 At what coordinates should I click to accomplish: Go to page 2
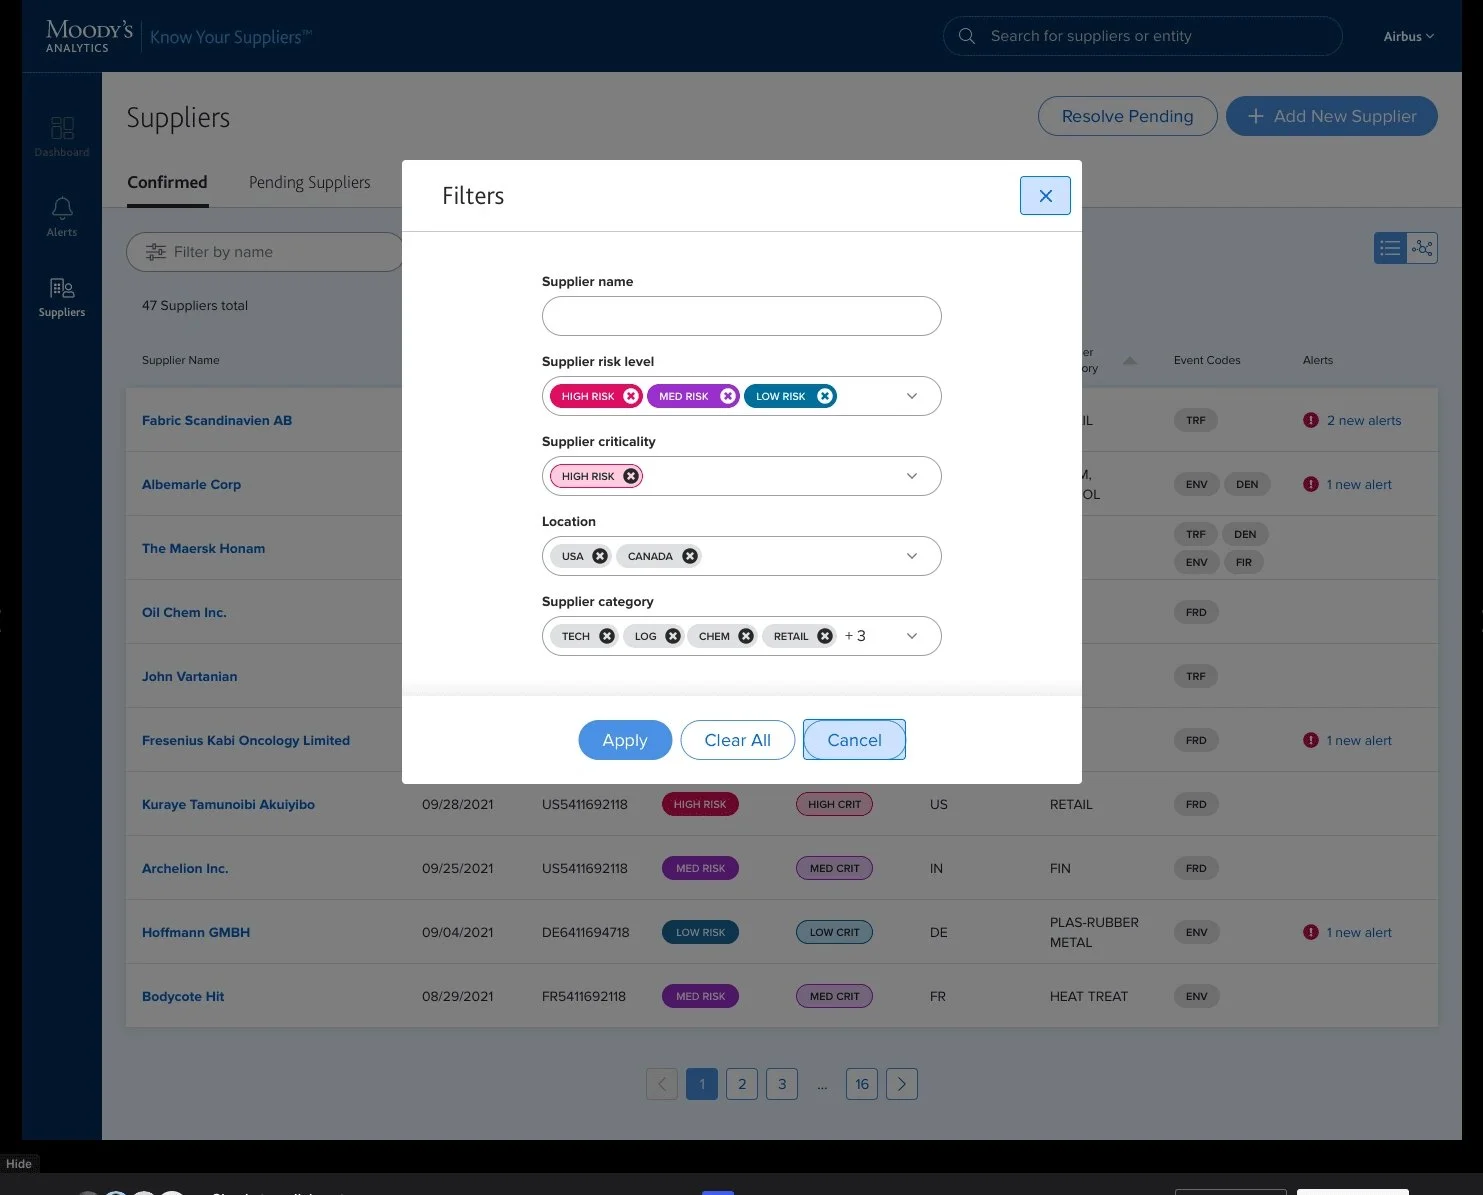[x=742, y=1084]
